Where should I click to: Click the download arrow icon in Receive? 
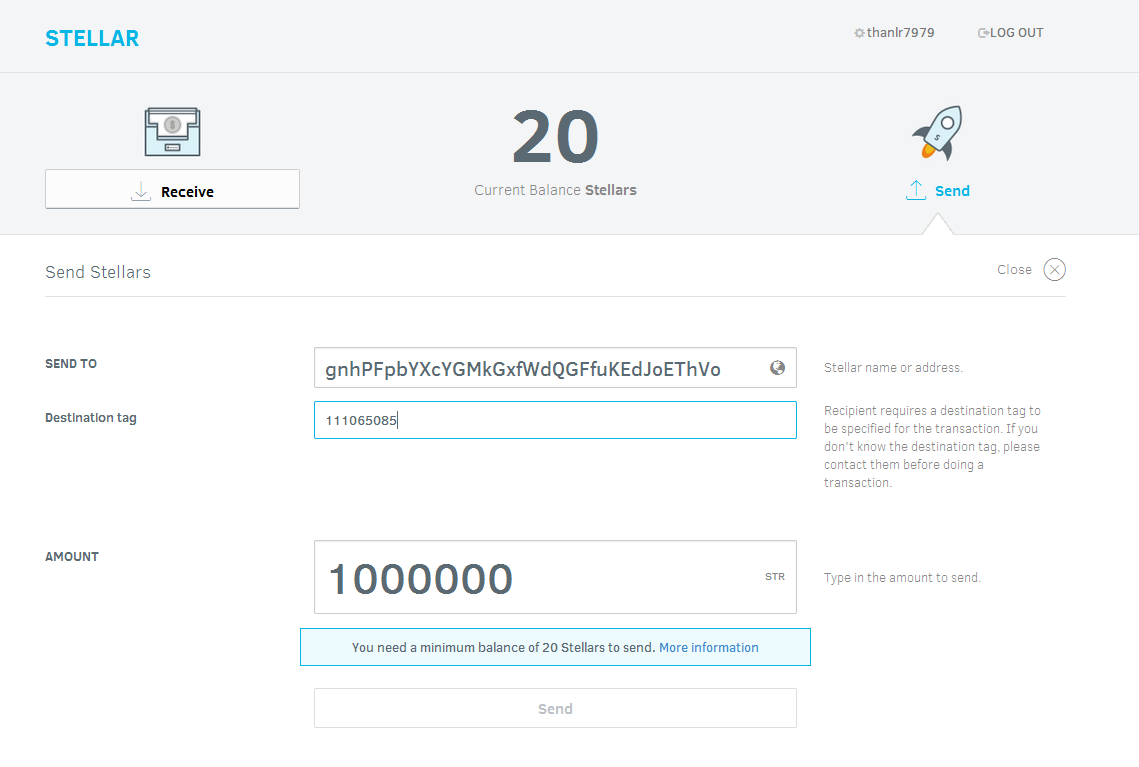click(141, 191)
